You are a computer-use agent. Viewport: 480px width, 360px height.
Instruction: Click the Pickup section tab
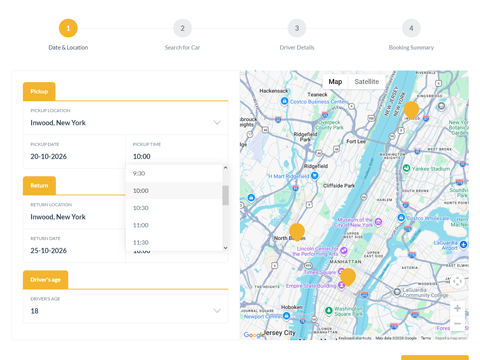pos(39,91)
